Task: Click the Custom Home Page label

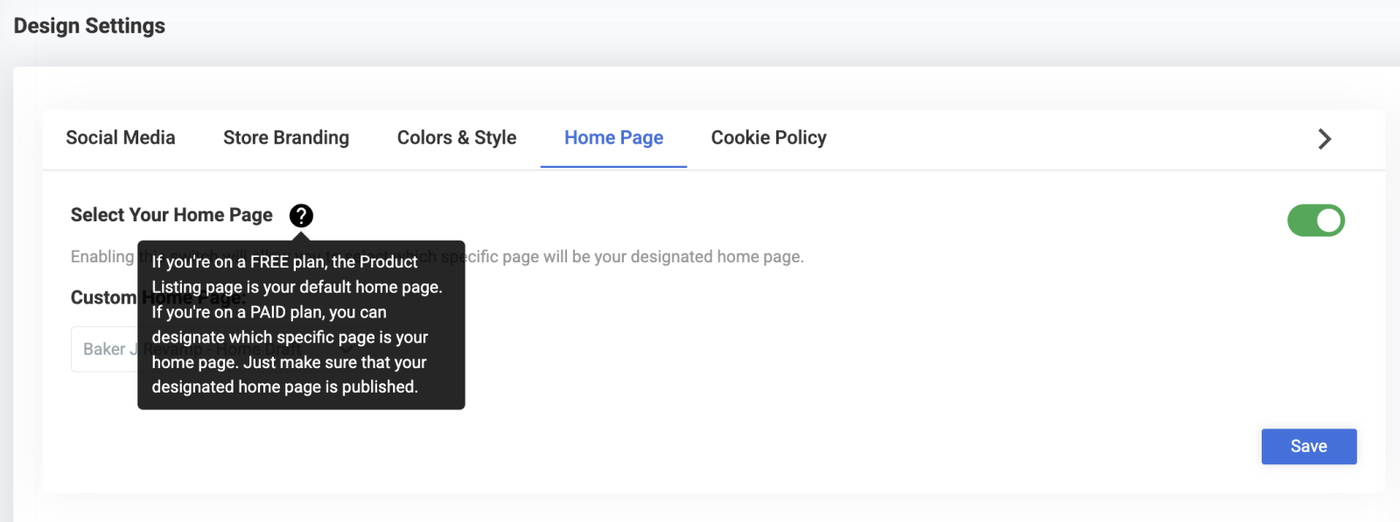Action: pos(104,297)
